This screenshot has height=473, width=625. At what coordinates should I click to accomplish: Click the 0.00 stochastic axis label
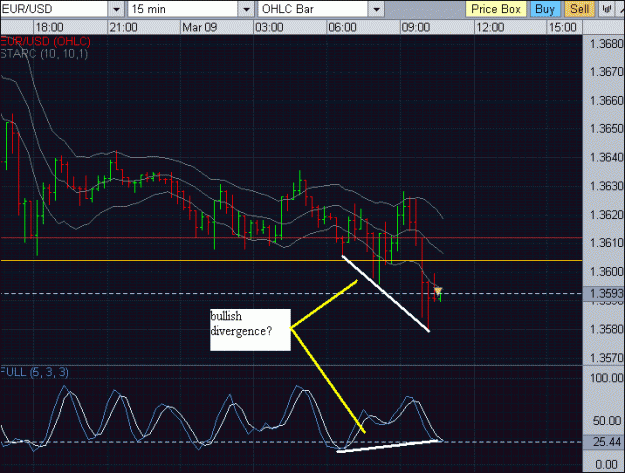tap(607, 465)
